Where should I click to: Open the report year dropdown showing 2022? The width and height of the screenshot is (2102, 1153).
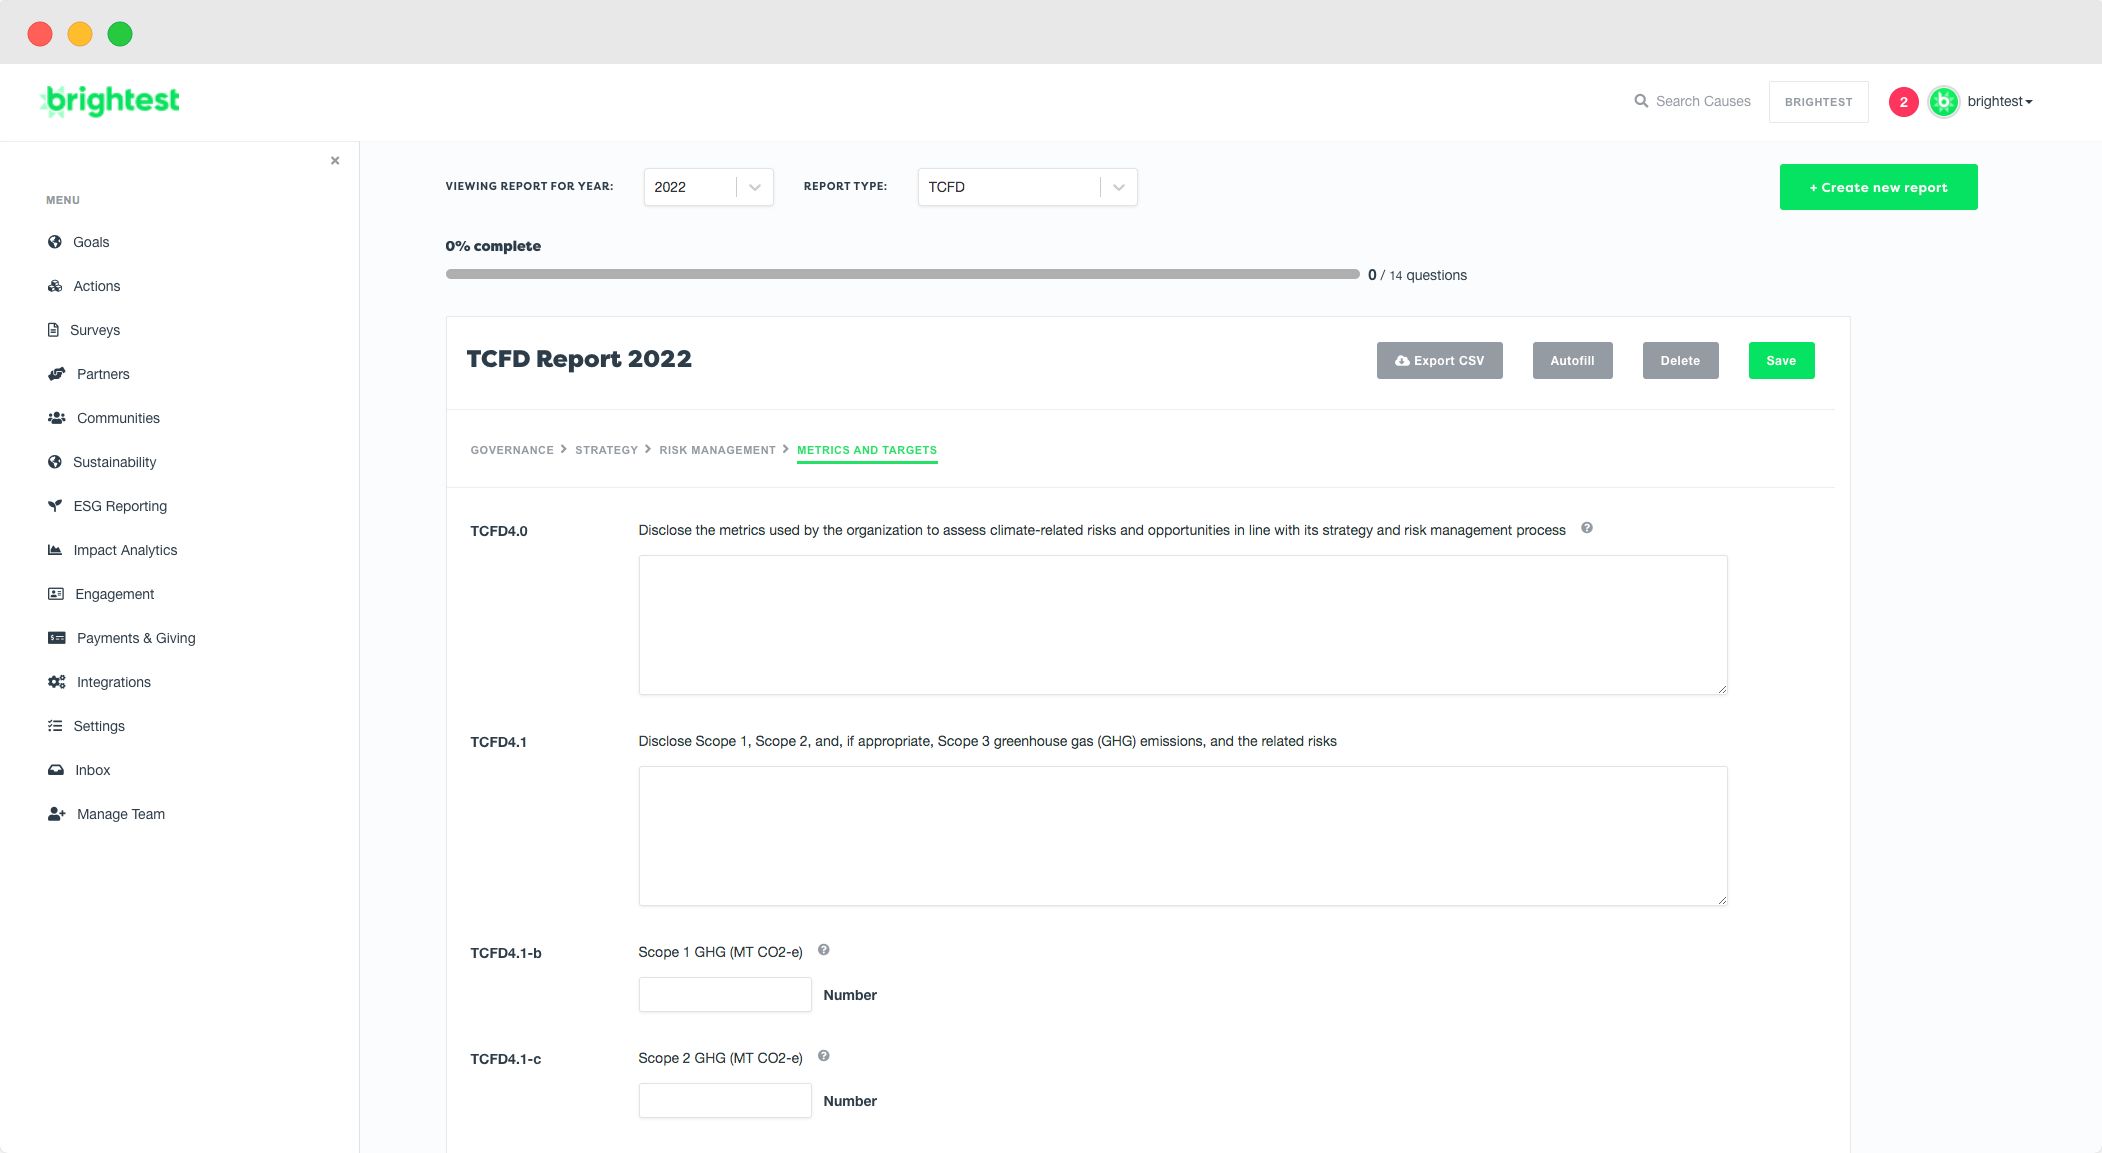click(708, 187)
